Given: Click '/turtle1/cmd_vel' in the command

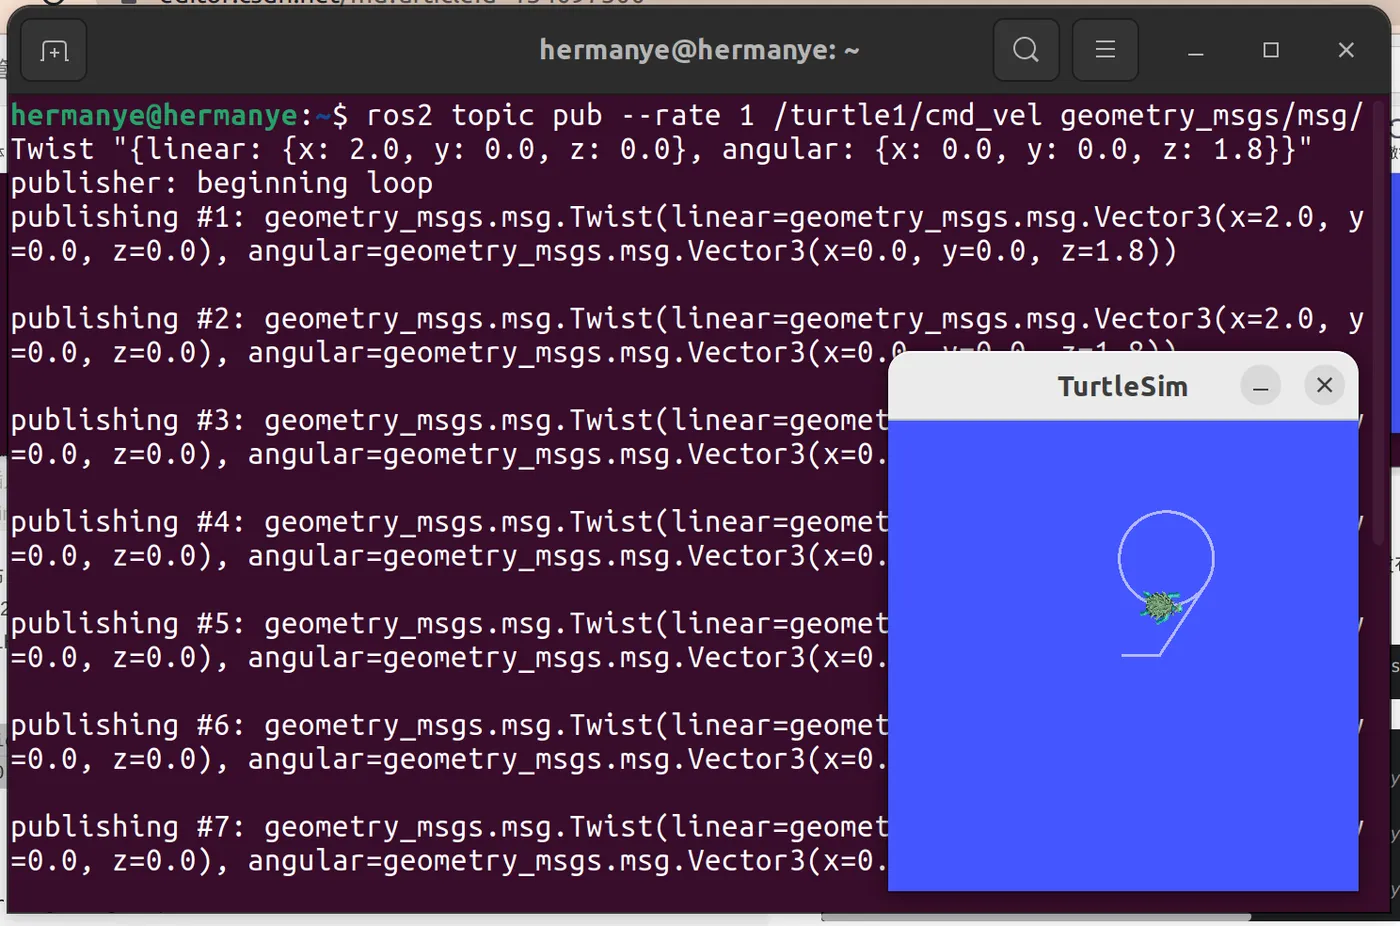Looking at the screenshot, I should tap(908, 116).
